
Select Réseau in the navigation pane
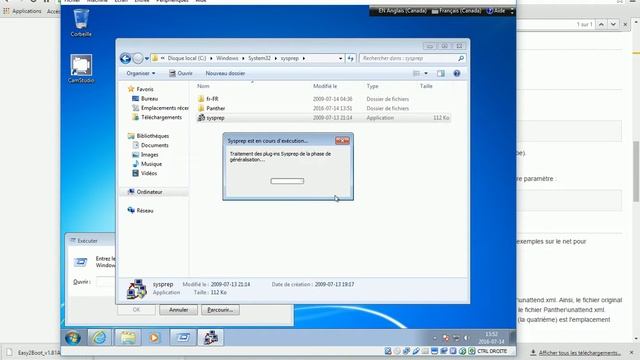point(145,210)
